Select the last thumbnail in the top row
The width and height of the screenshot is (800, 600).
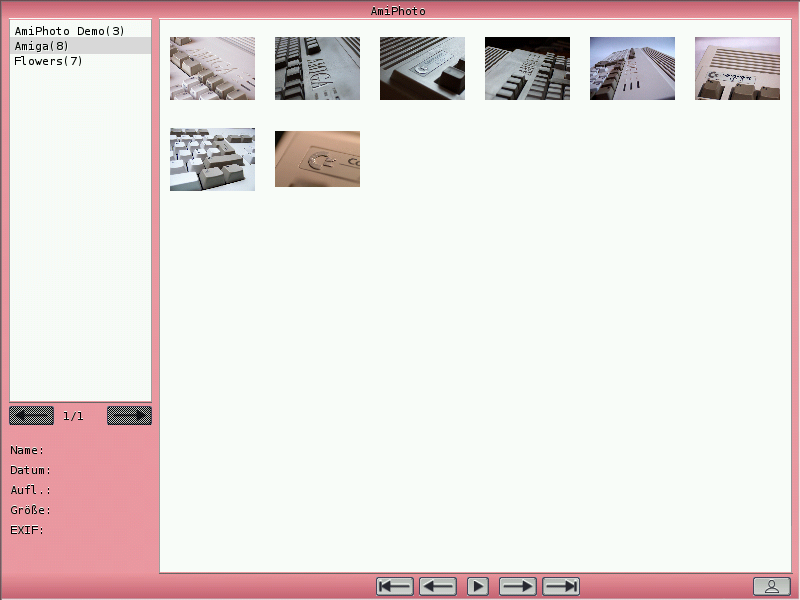click(737, 69)
